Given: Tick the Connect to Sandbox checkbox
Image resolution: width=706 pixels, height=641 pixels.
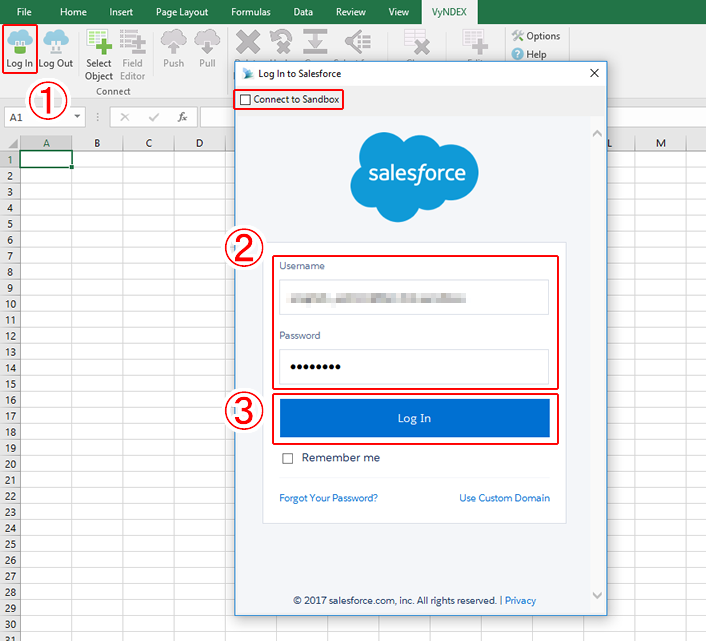Looking at the screenshot, I should tap(245, 99).
